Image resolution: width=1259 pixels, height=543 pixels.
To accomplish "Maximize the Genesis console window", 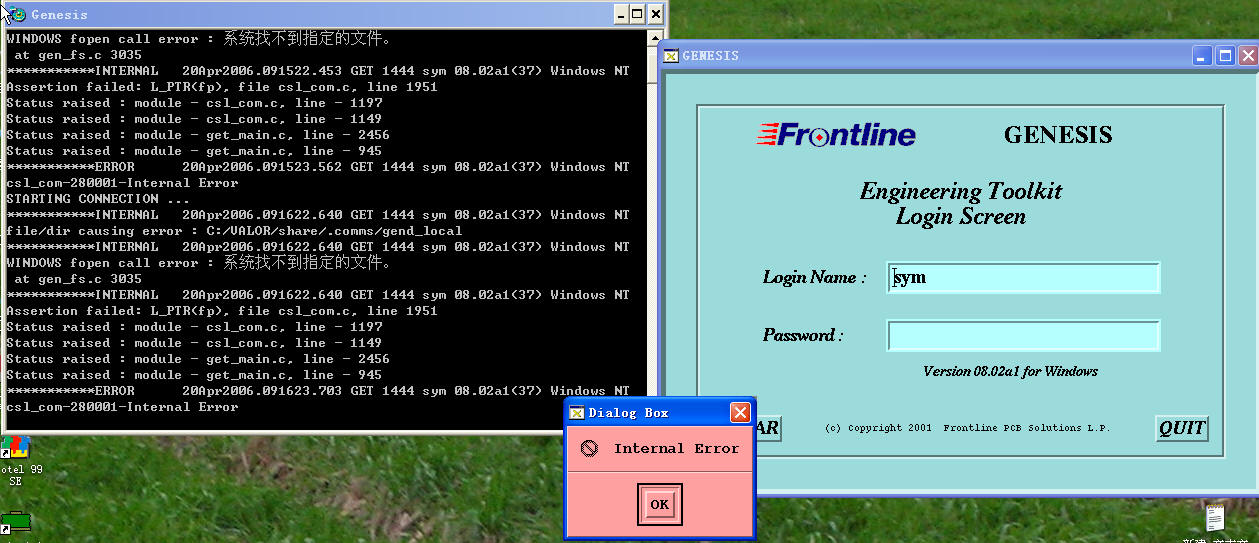I will [637, 14].
